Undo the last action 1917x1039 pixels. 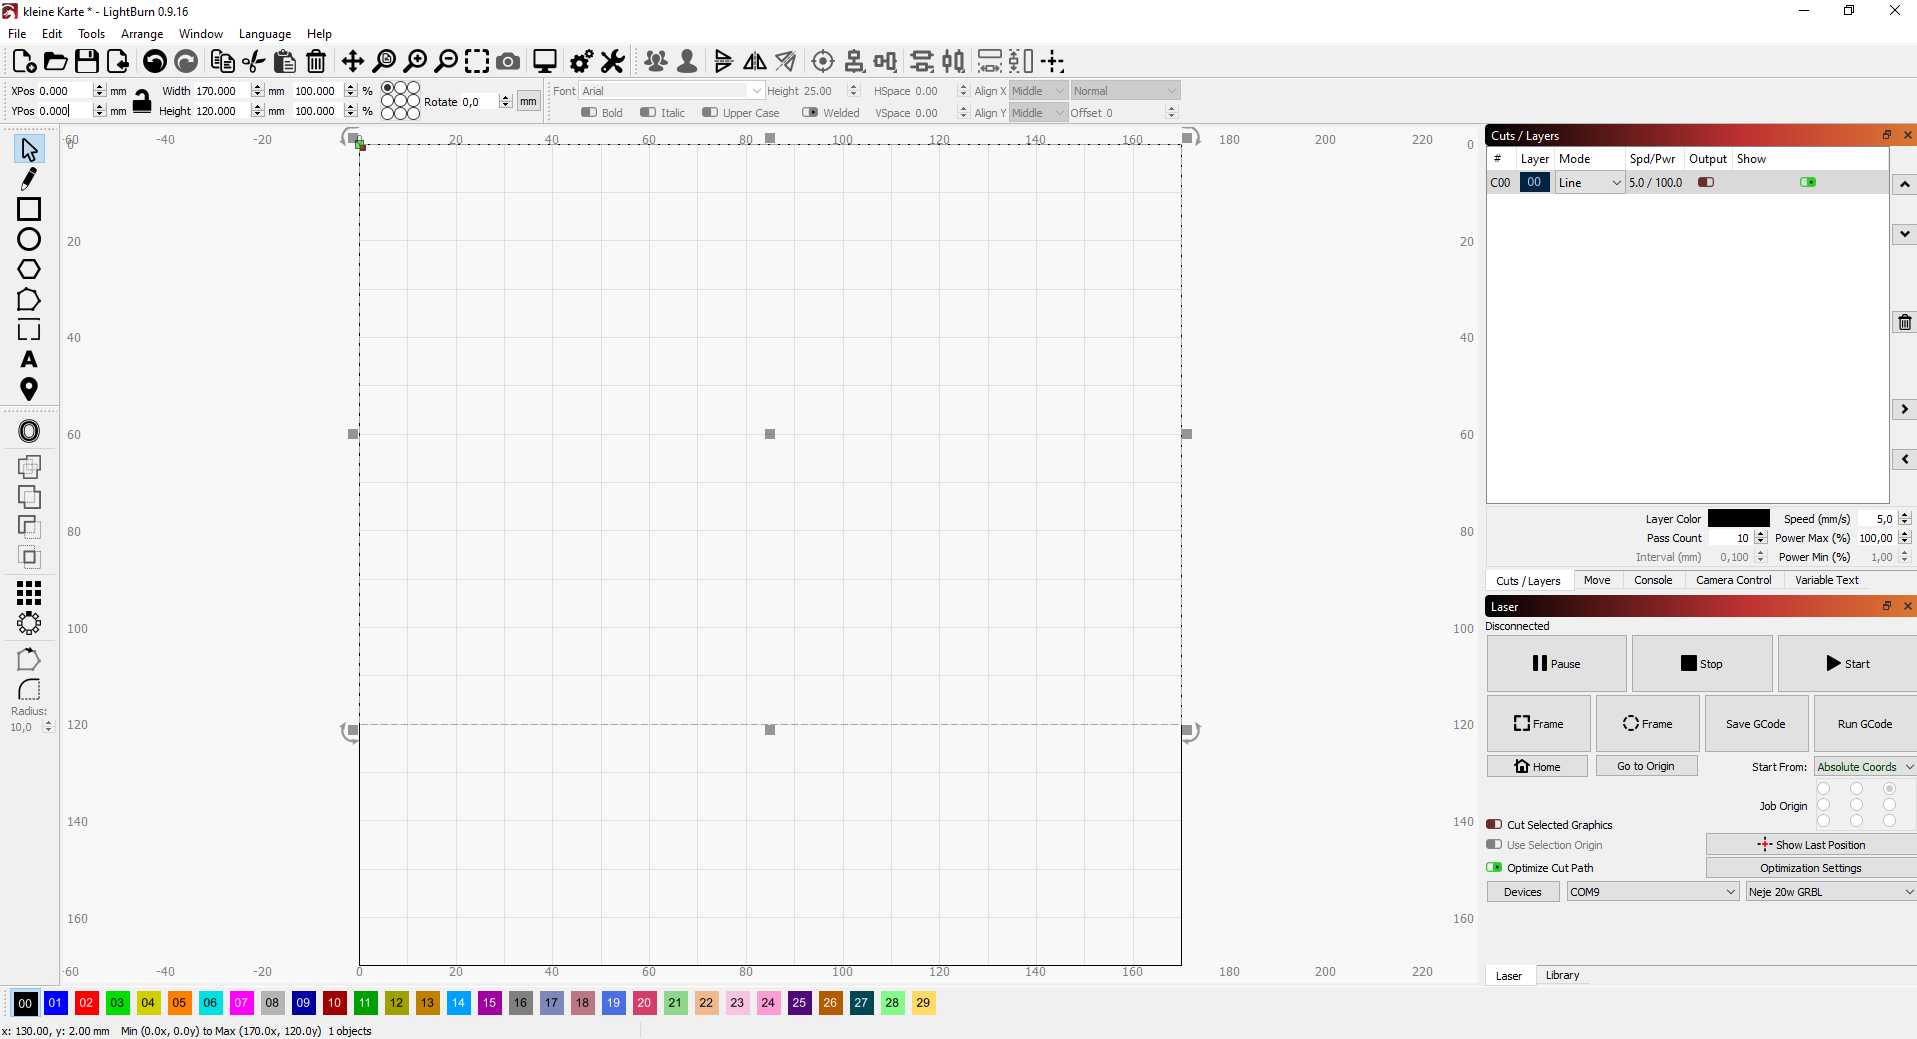(155, 62)
